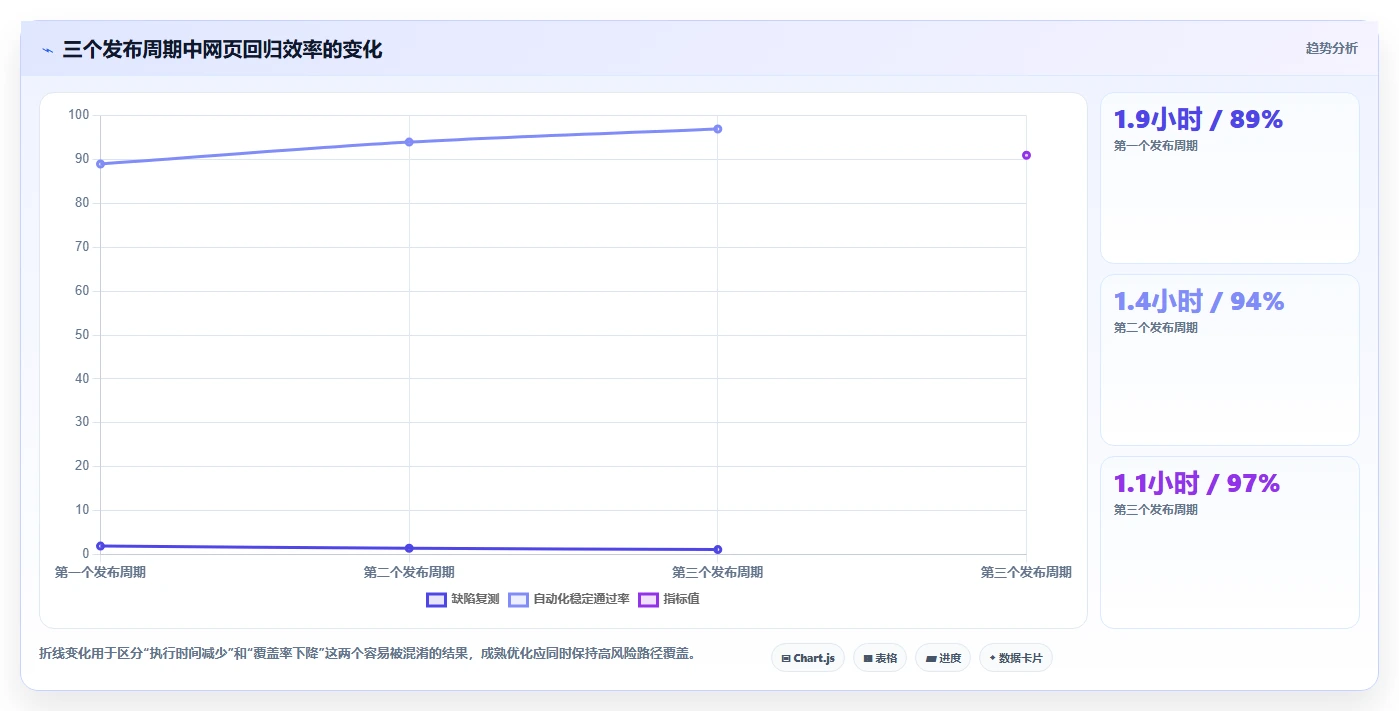The width and height of the screenshot is (1399, 711).
Task: Click the Chart.js pill button
Action: [x=808, y=658]
